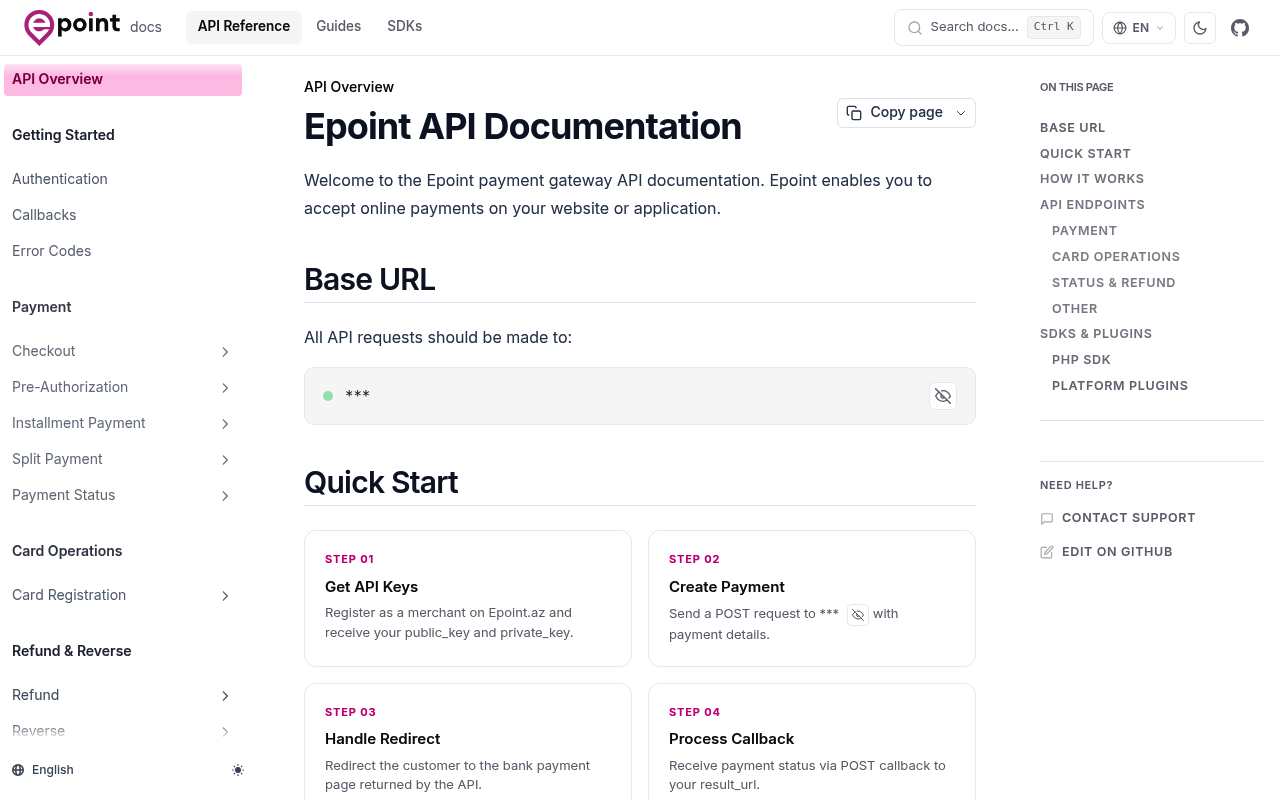The width and height of the screenshot is (1280, 800).
Task: Jump to OTHER subsection
Action: tap(1075, 309)
